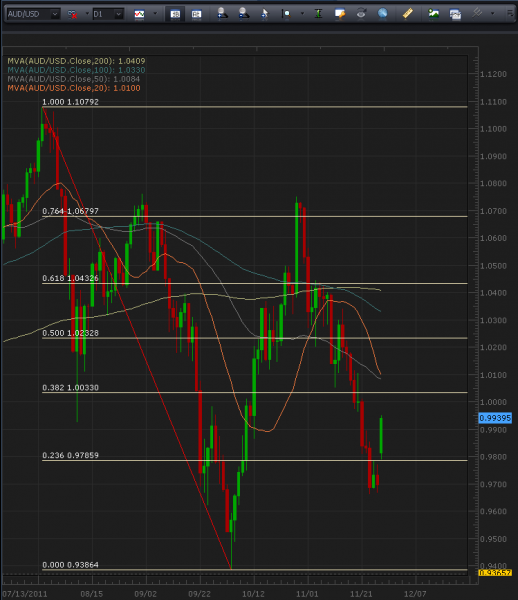
Task: Select the MVA 100 indicator label
Action: tap(76, 70)
